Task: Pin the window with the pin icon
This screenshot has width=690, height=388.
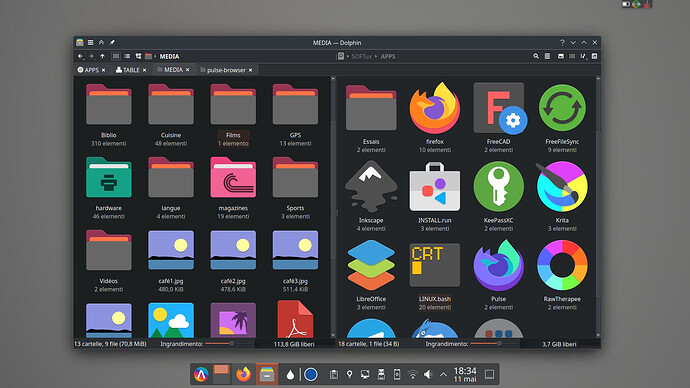Action: tap(112, 43)
